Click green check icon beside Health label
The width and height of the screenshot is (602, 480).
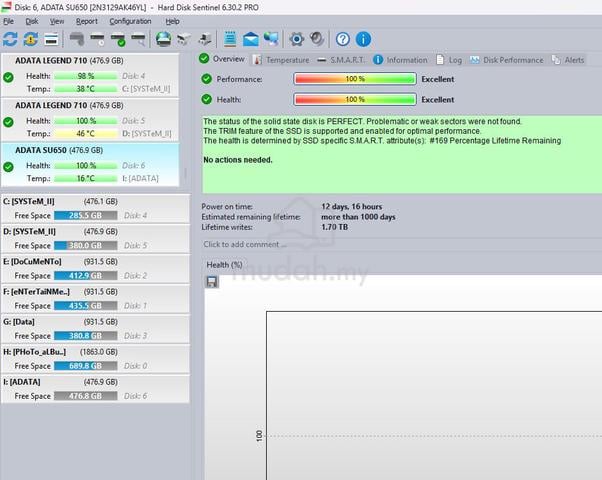click(207, 99)
